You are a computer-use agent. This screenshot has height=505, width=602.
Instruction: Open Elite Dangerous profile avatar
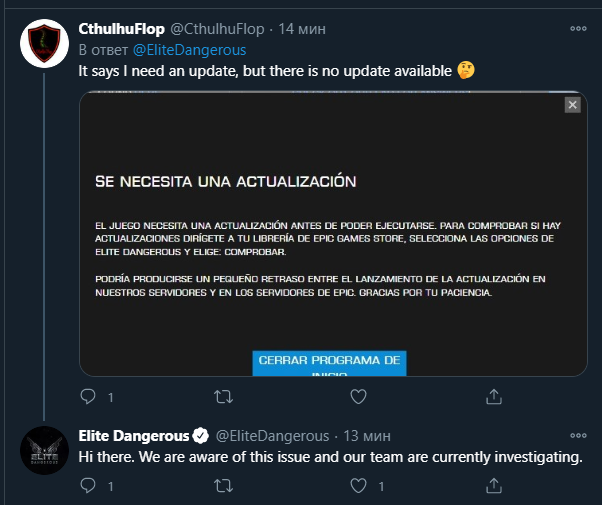click(x=45, y=450)
